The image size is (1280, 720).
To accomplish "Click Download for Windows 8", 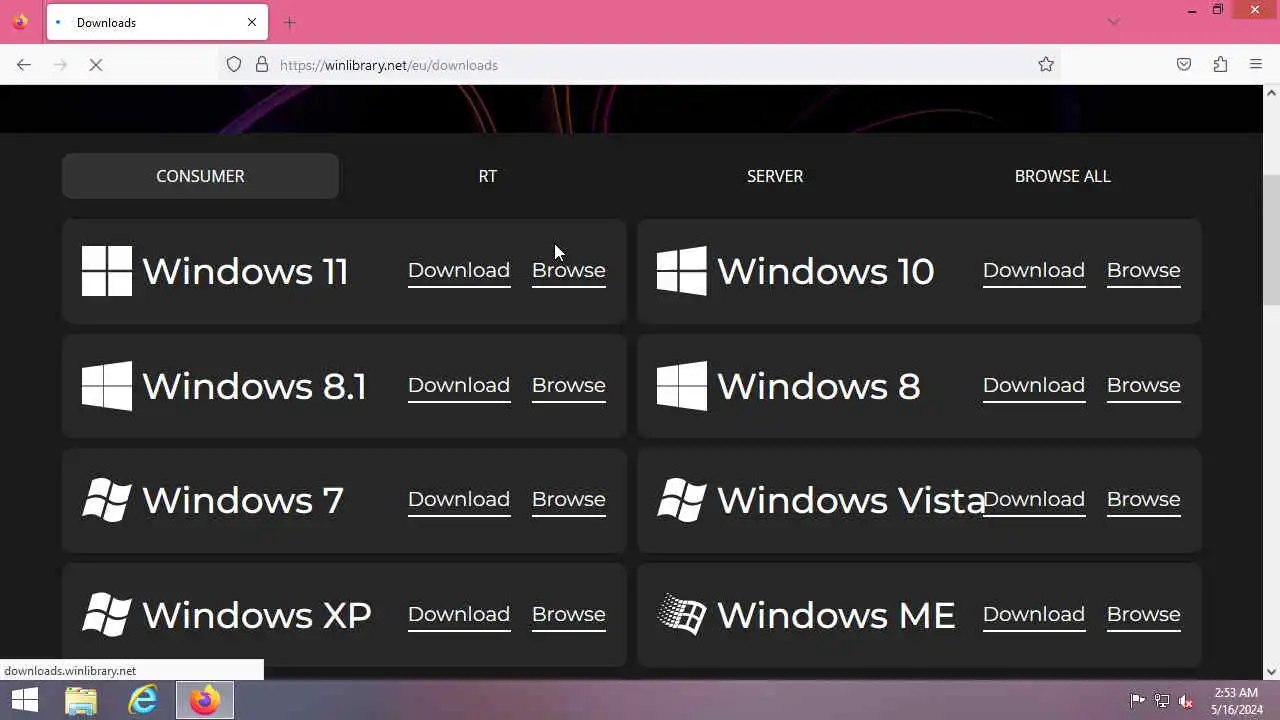I will (1034, 386).
